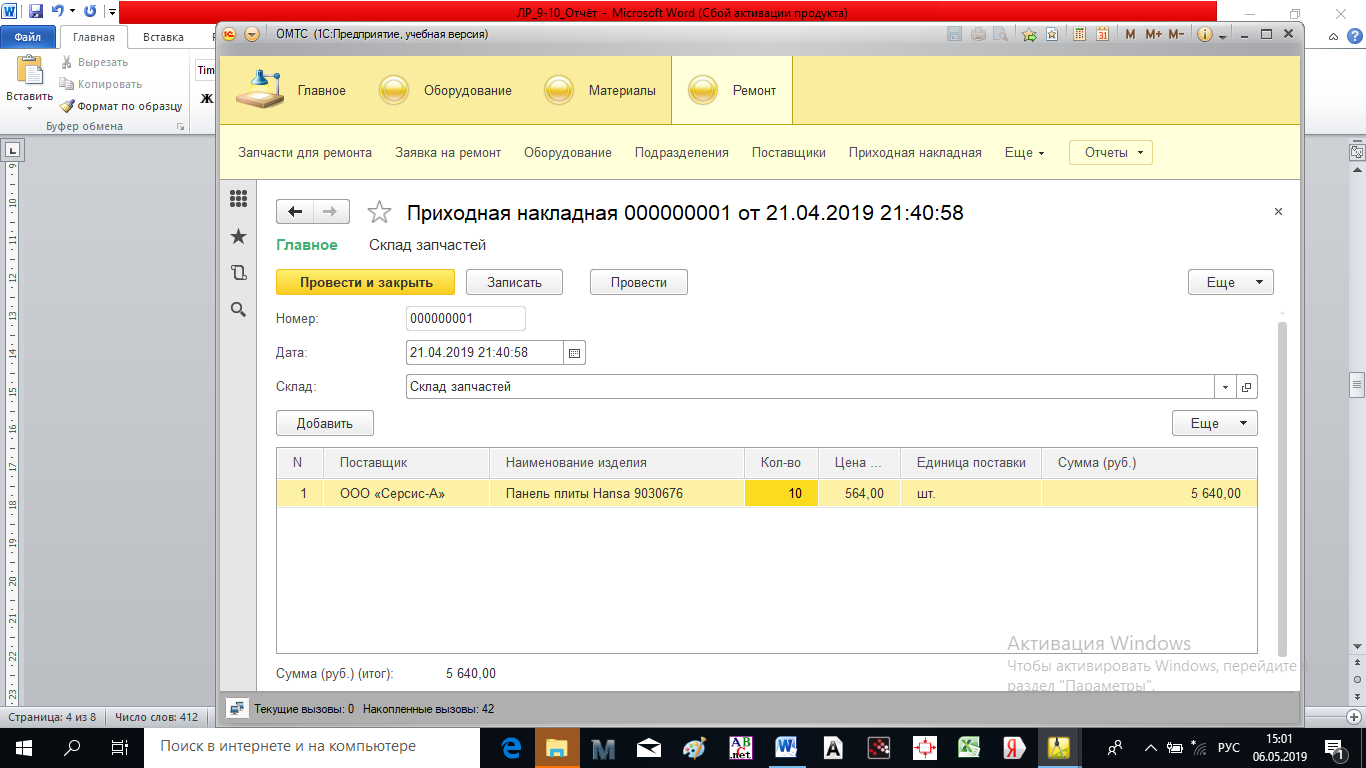Open Microsoft Edge from the taskbar
Viewport: 1366px width, 768px height.
coord(511,746)
